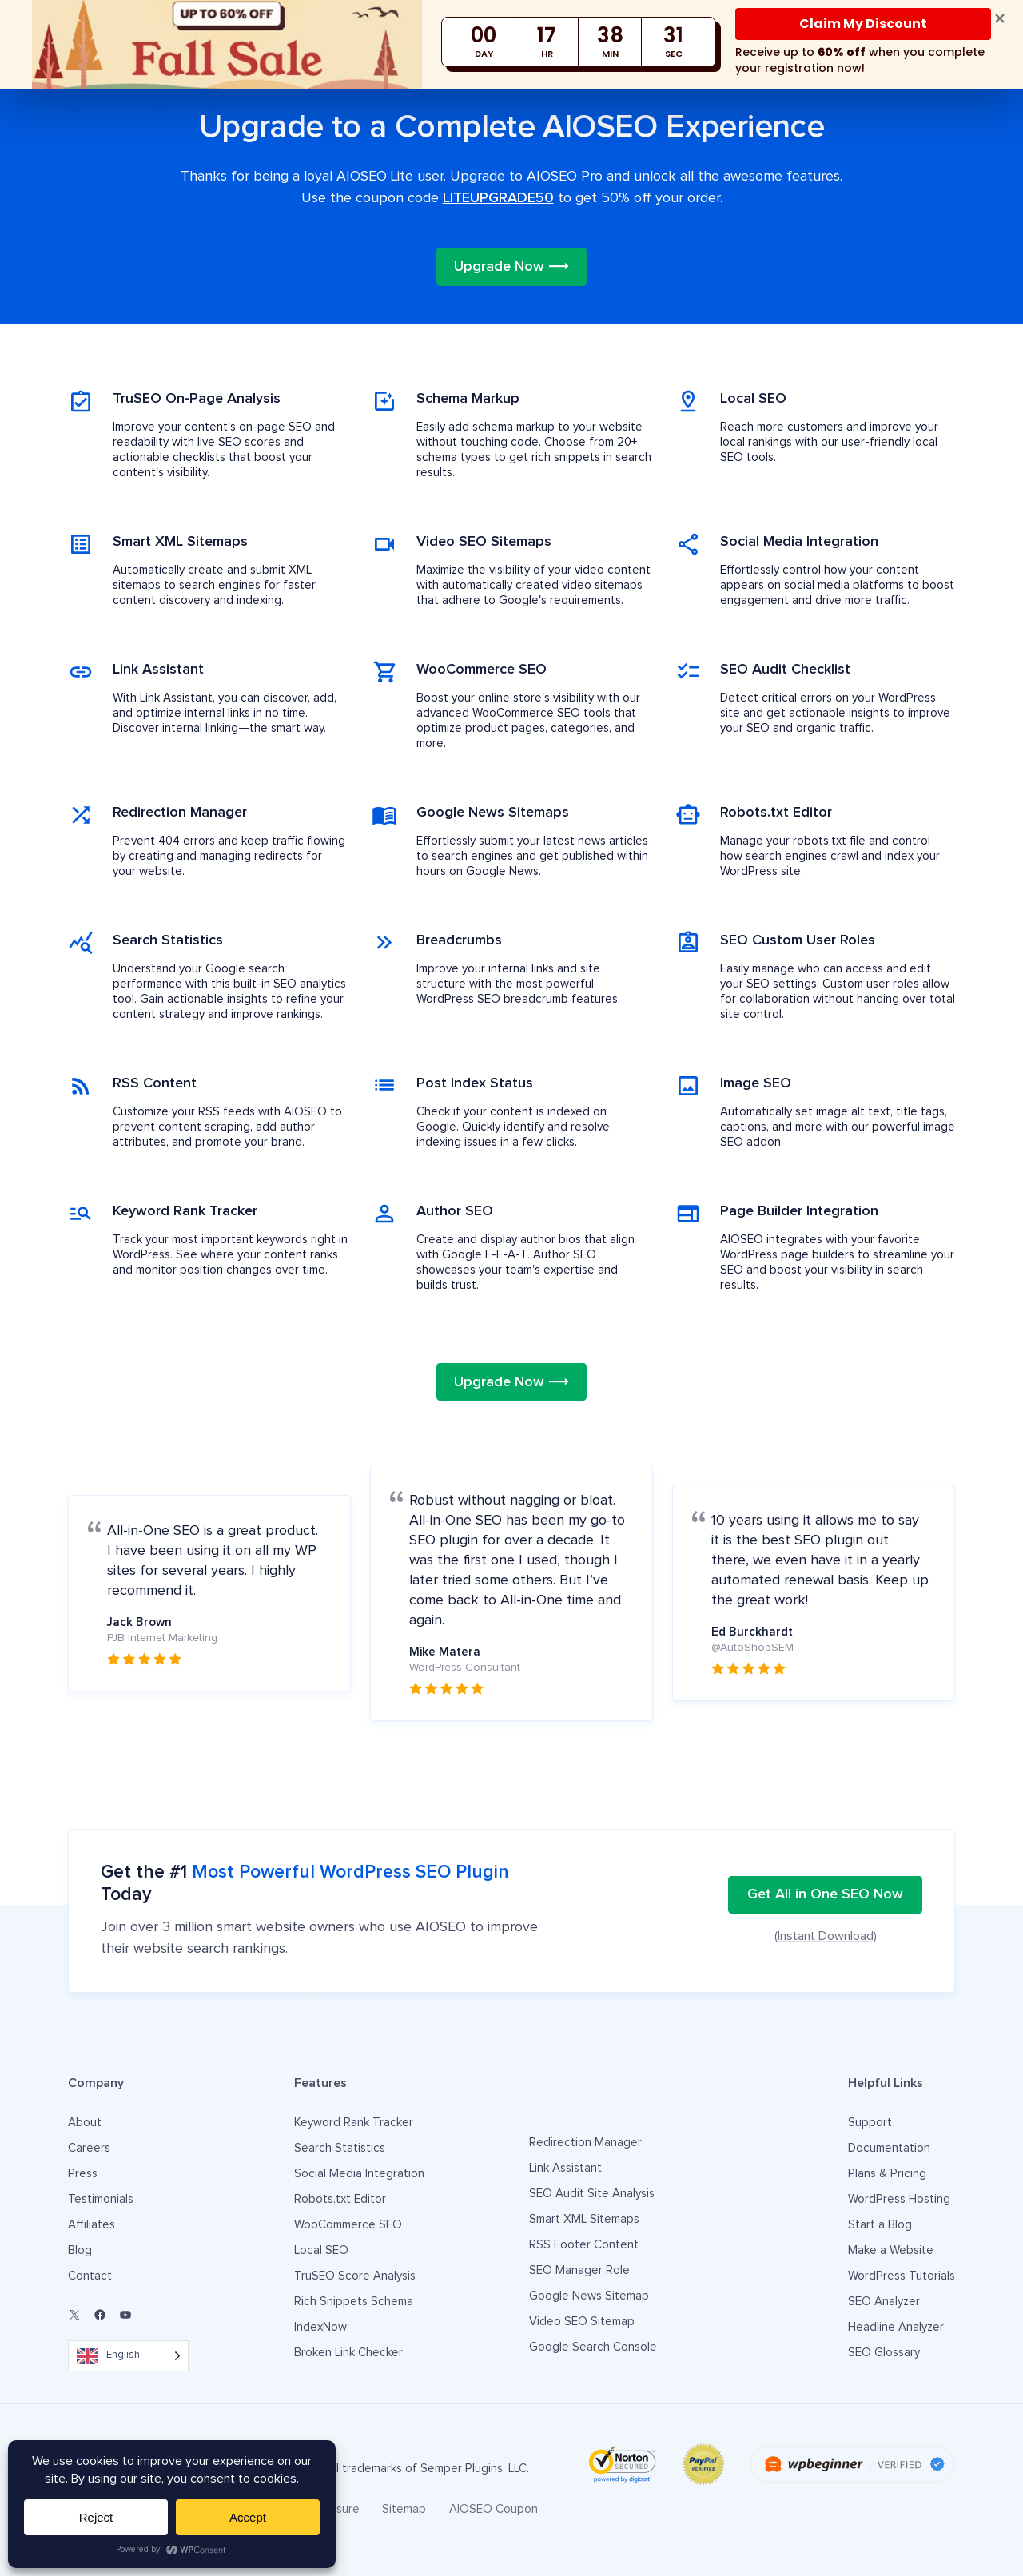Click Get All in One SEO Now
The image size is (1023, 2576).
(824, 1894)
